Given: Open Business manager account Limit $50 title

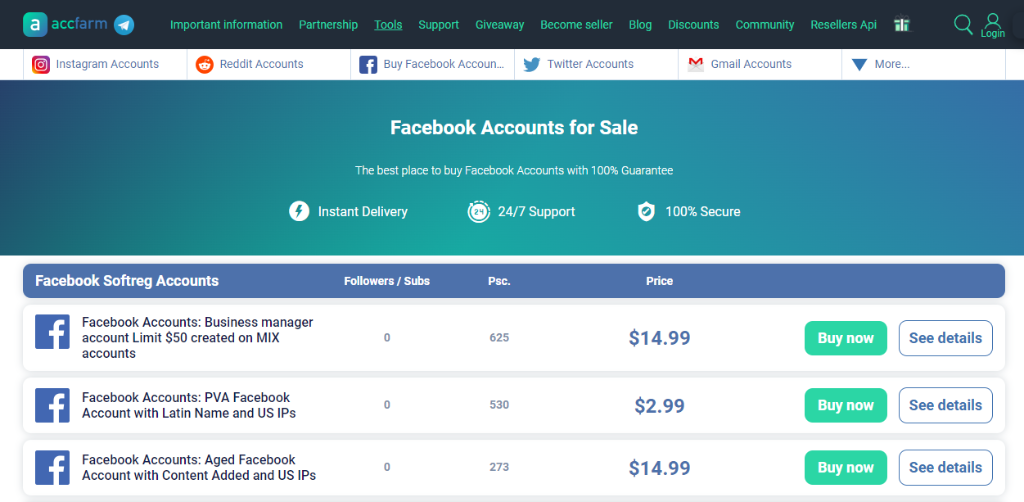Looking at the screenshot, I should click(197, 338).
